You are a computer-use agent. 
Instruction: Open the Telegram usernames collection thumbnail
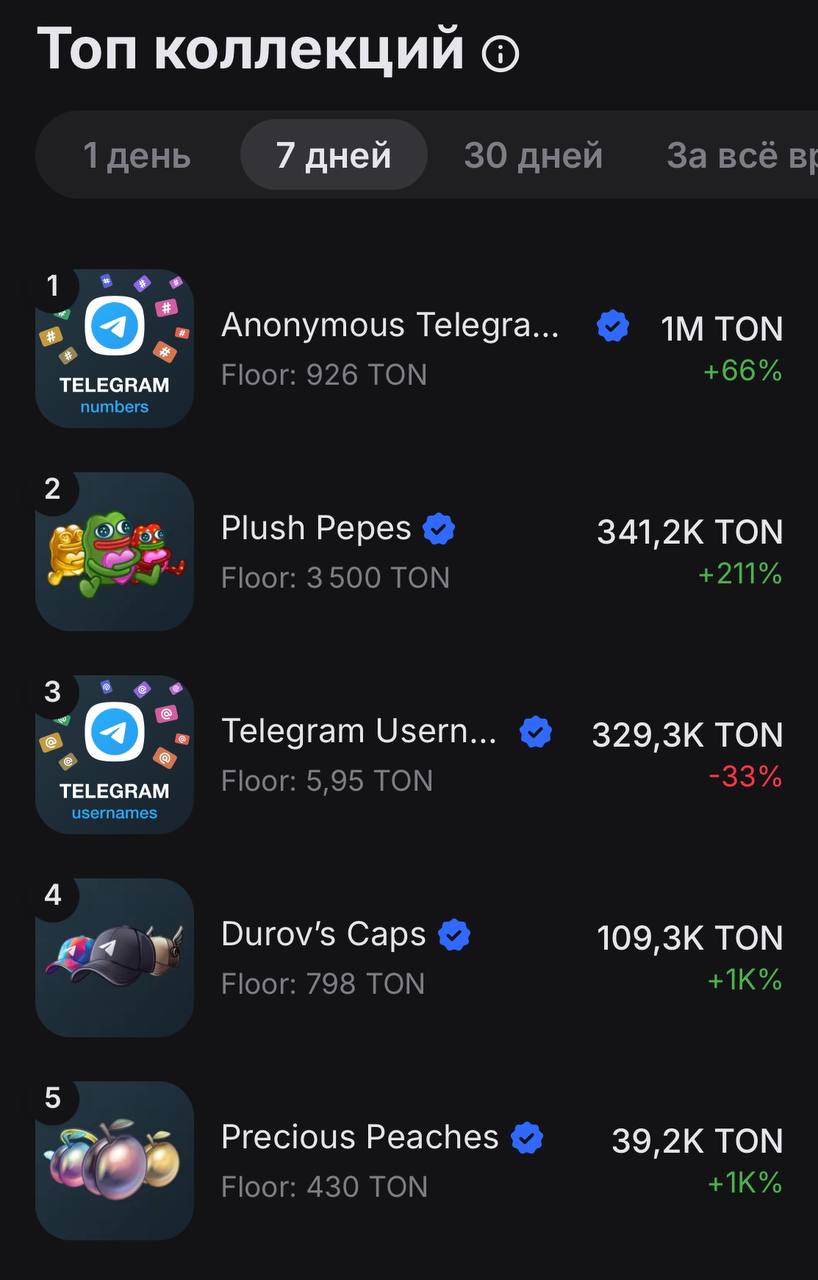(x=115, y=755)
